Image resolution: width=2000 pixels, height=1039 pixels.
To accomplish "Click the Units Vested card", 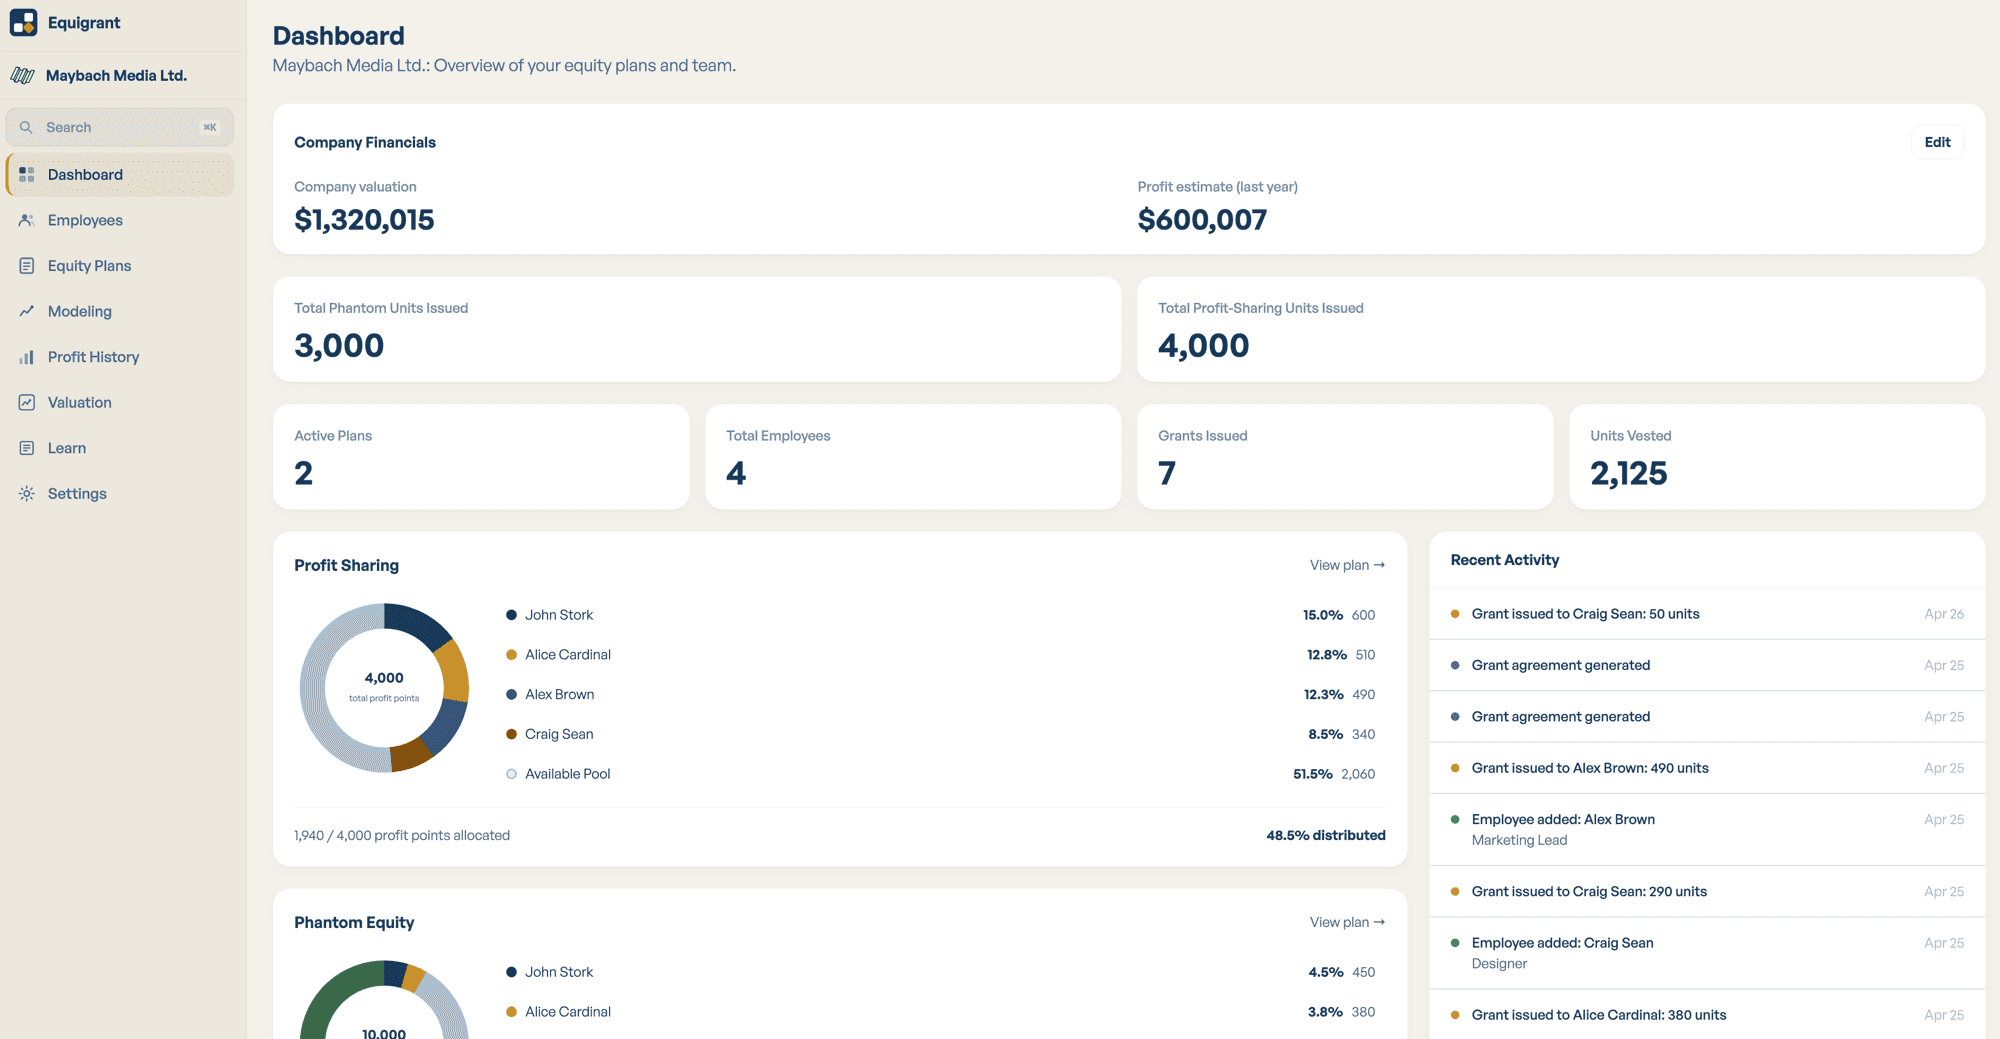I will (x=1777, y=457).
